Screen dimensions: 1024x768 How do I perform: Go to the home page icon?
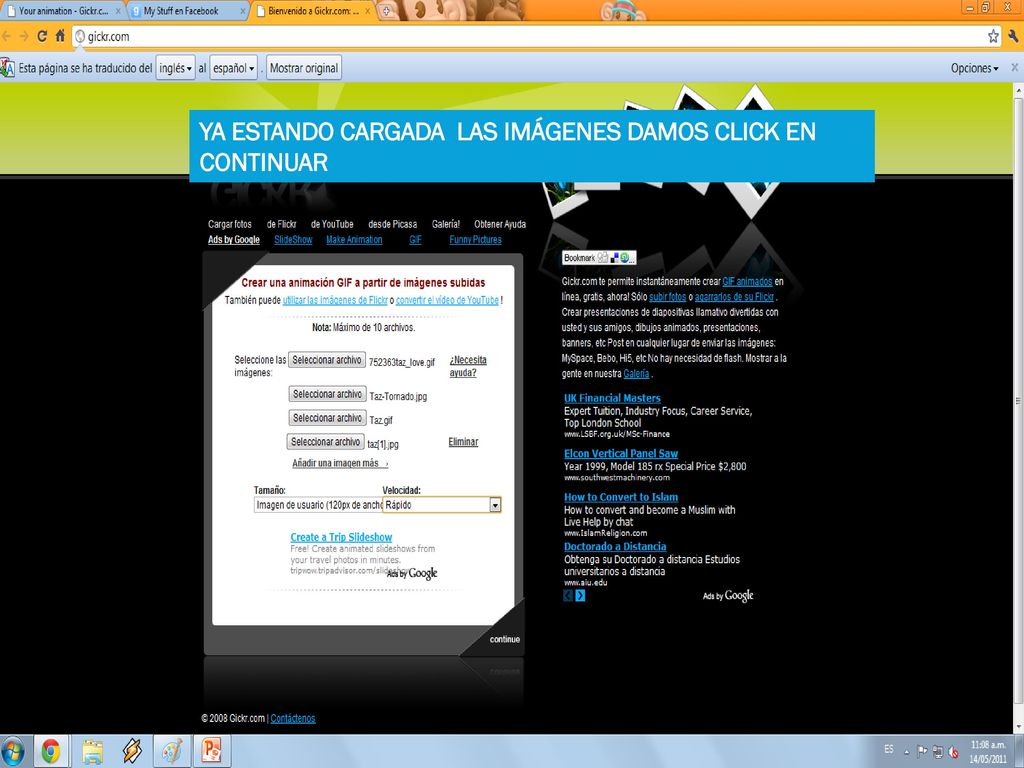coord(60,37)
